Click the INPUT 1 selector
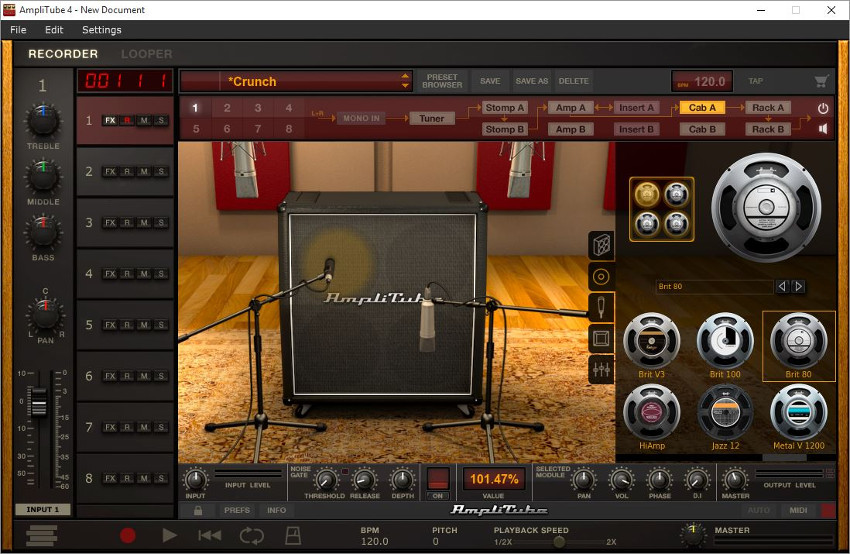The width and height of the screenshot is (850, 554). (43, 510)
